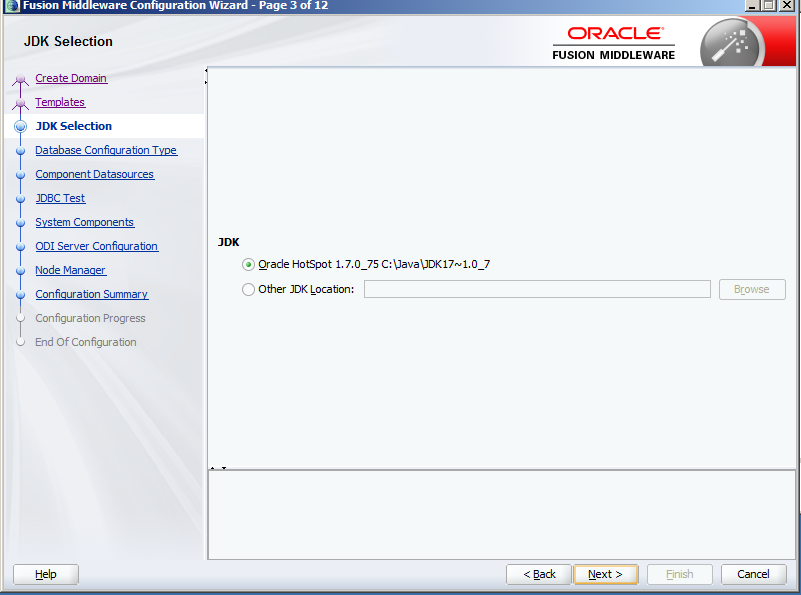The height and width of the screenshot is (595, 801).
Task: Click the Oracle wizard wand logo icon
Action: click(x=731, y=44)
